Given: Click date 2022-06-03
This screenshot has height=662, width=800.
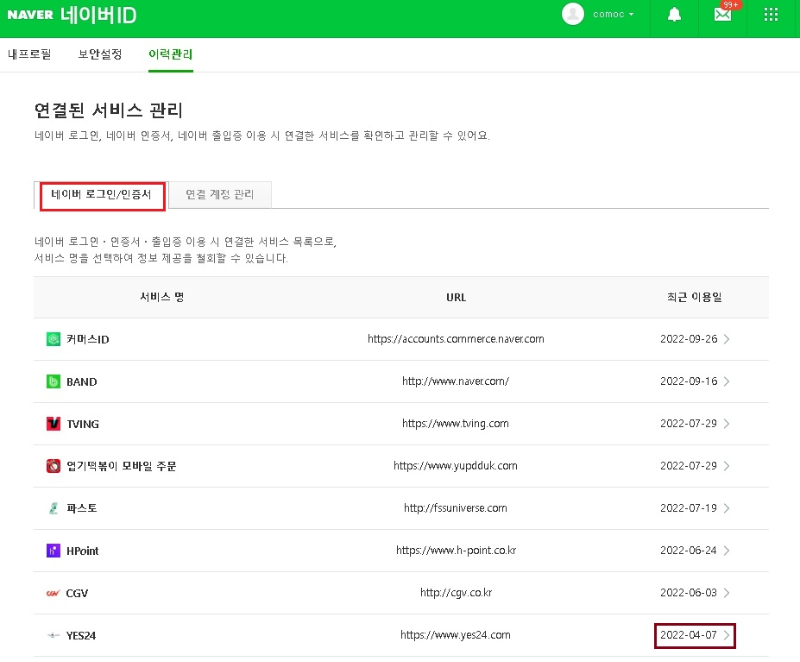Looking at the screenshot, I should (x=689, y=593).
